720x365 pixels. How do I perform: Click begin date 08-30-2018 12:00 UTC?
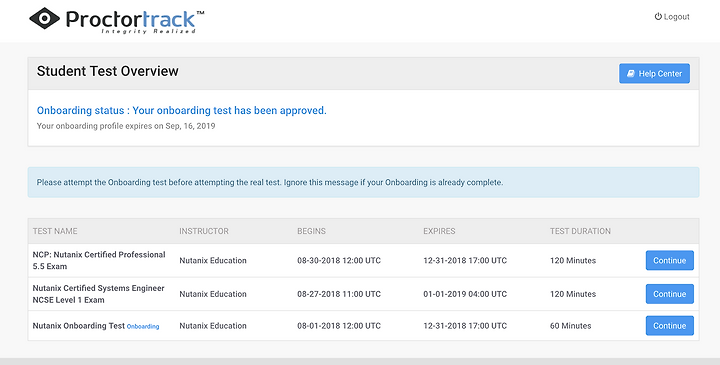339,260
